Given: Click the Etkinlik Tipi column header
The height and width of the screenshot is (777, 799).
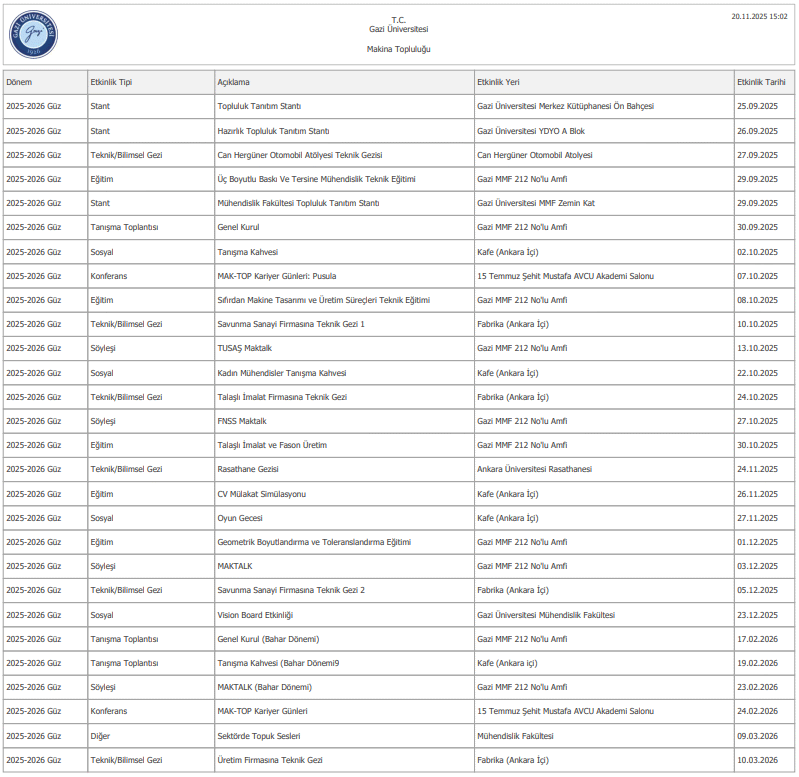Looking at the screenshot, I should point(111,82).
